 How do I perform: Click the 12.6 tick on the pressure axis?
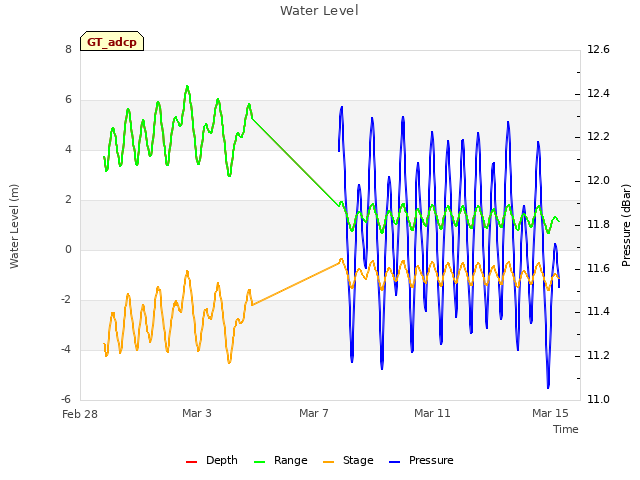(598, 49)
